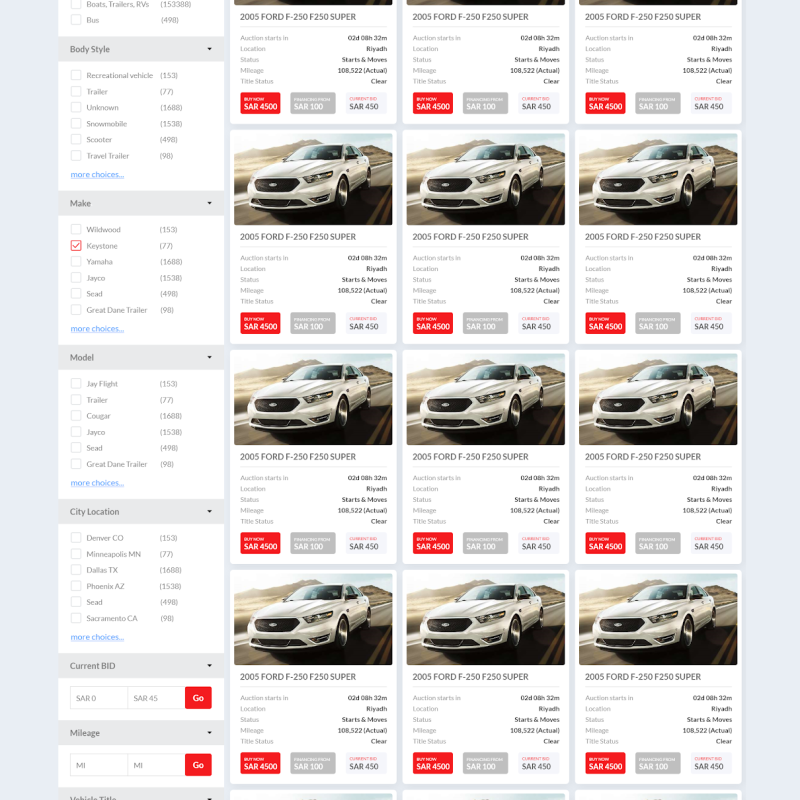Collapse the Body Style filter caret

209,49
